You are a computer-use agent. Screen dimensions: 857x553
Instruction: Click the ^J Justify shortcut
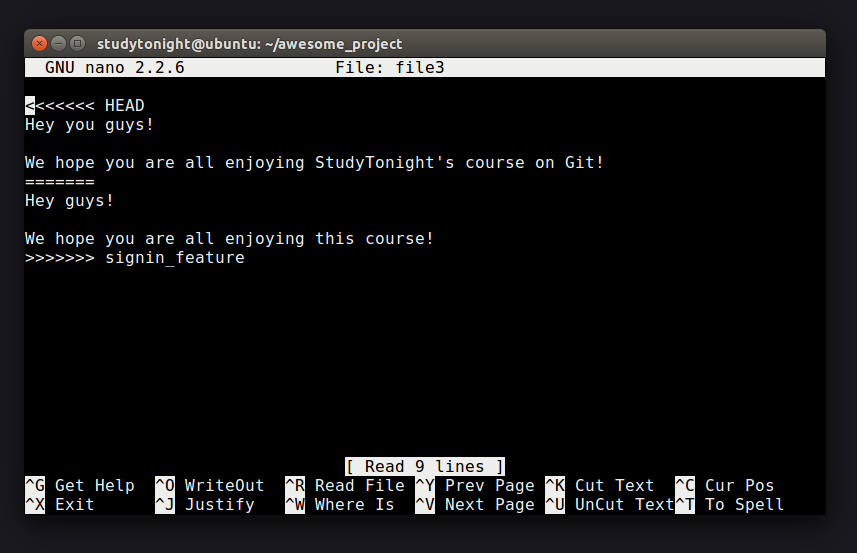coord(205,504)
